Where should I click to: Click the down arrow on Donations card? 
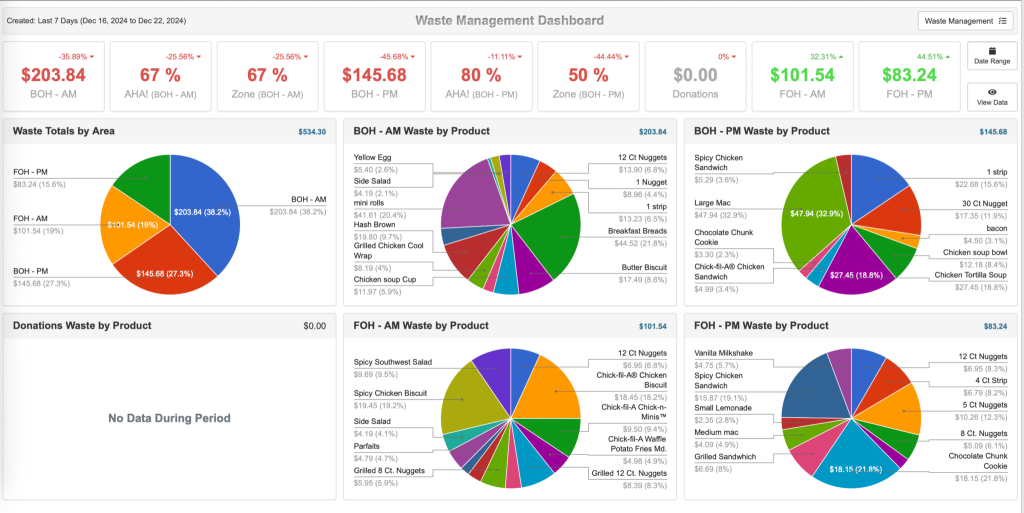coord(734,57)
